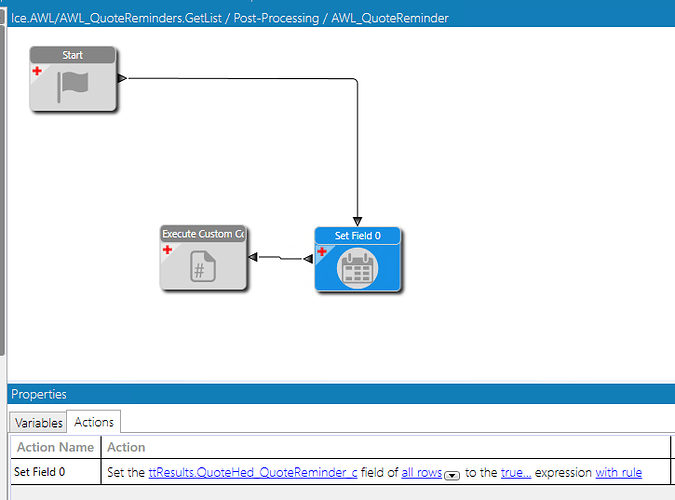Select the Execute Custom Code hash icon

[x=203, y=266]
